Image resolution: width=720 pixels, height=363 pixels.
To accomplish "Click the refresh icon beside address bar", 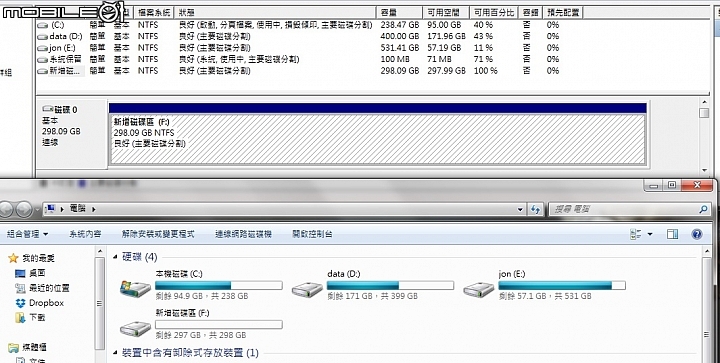I will coord(535,209).
